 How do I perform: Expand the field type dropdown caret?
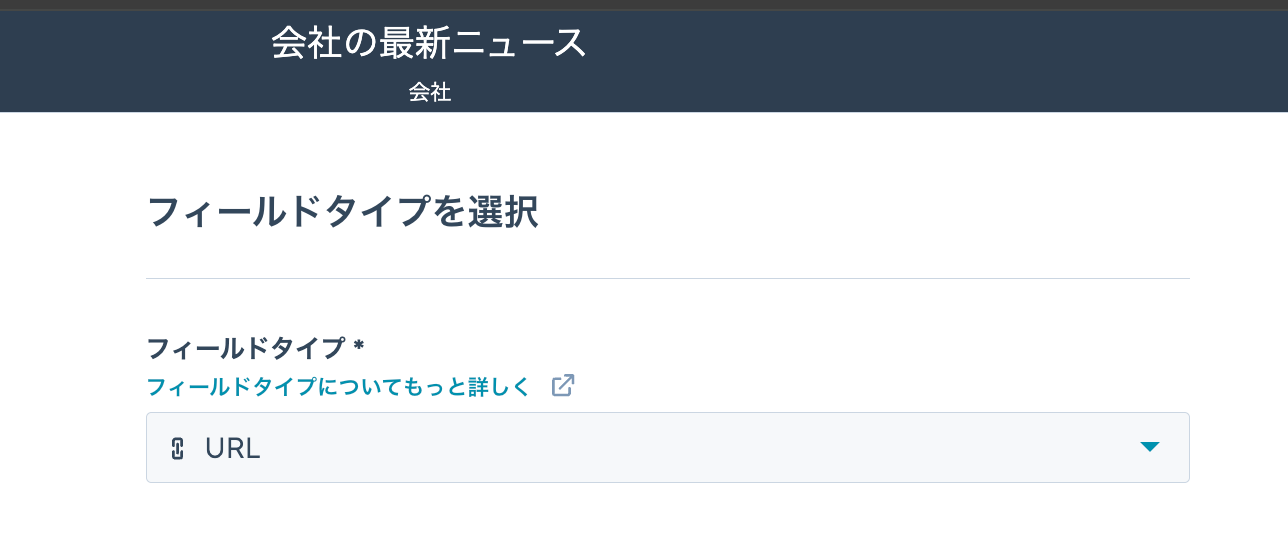point(1150,447)
